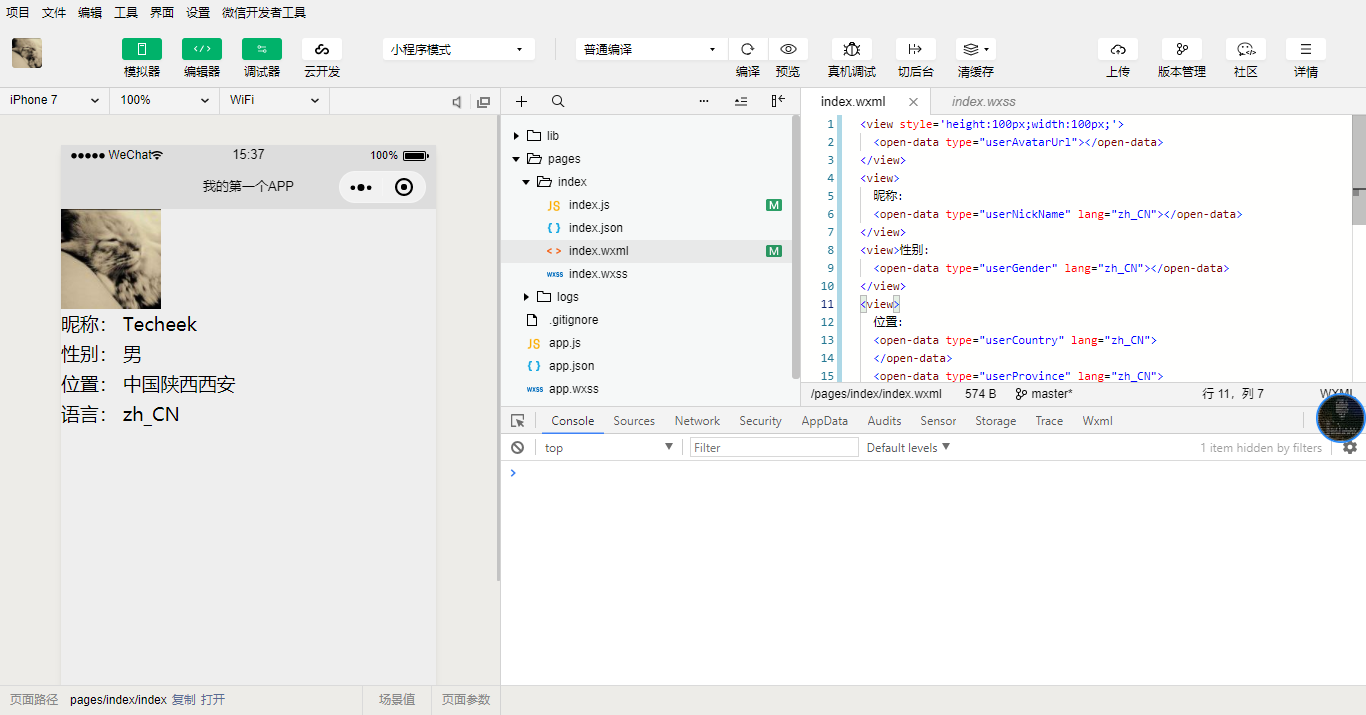The height and width of the screenshot is (715, 1366).
Task: Expand the logs folder
Action: click(x=567, y=297)
